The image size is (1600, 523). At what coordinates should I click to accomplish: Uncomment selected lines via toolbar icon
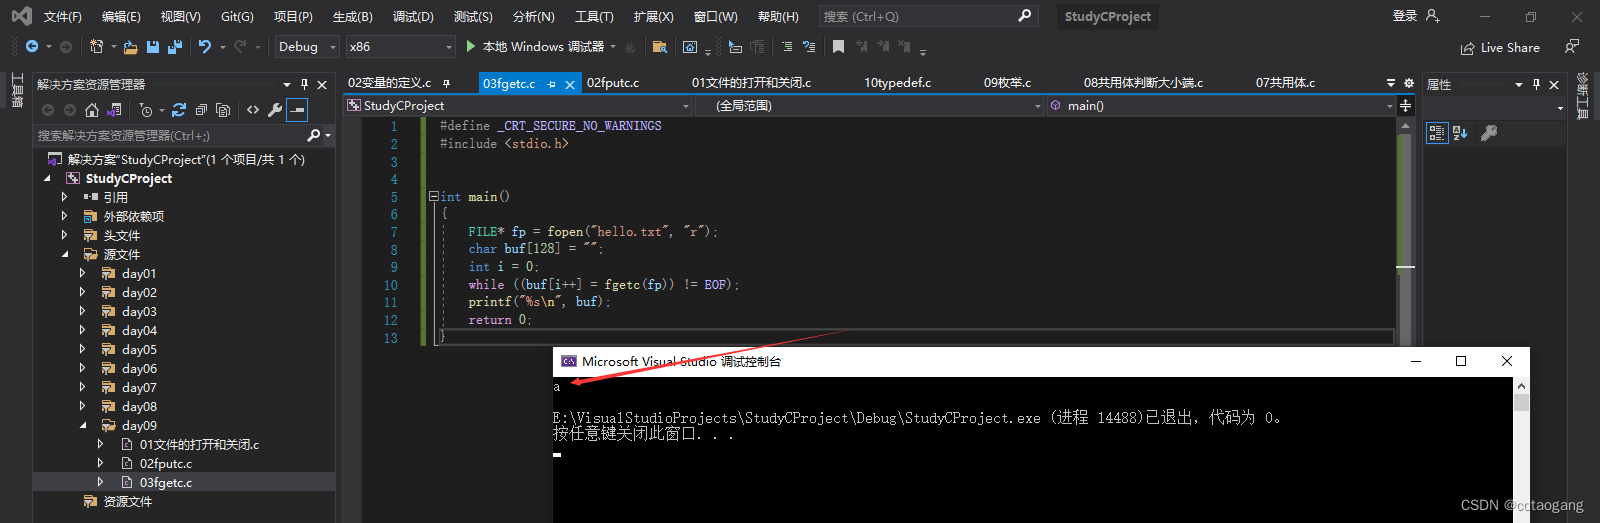pyautogui.click(x=809, y=47)
